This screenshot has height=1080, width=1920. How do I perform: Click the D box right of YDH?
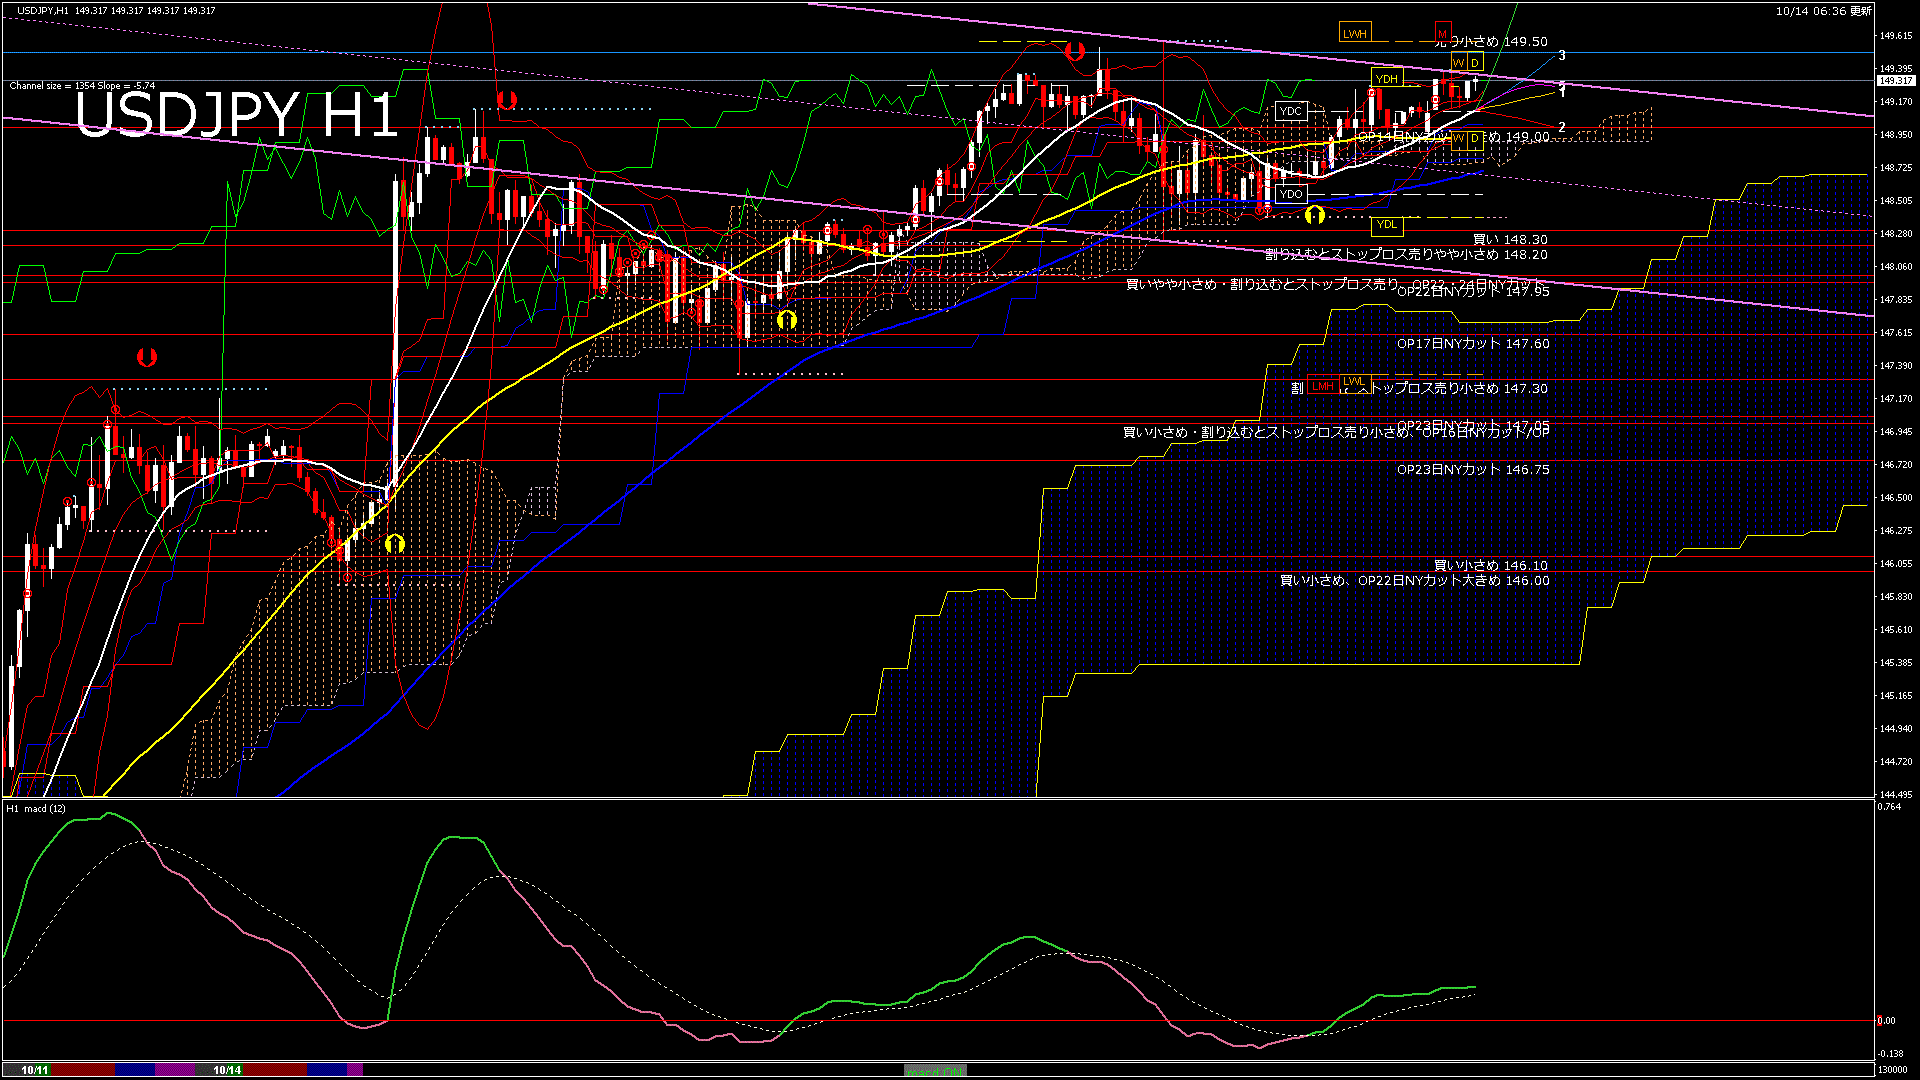(1475, 63)
